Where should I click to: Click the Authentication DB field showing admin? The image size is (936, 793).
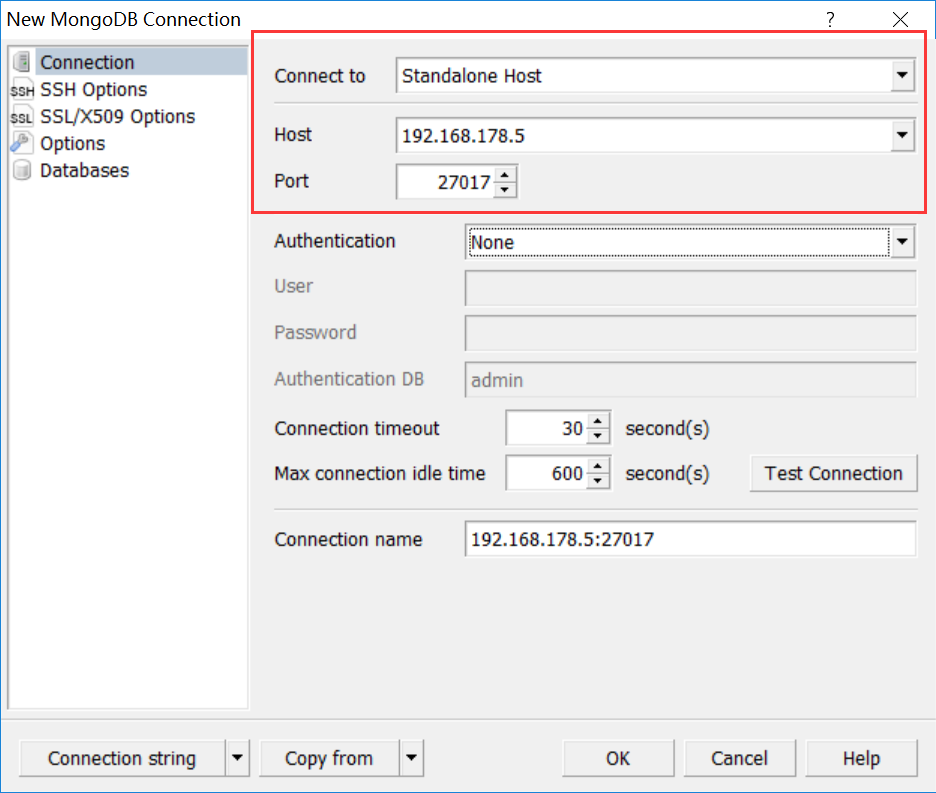[690, 379]
